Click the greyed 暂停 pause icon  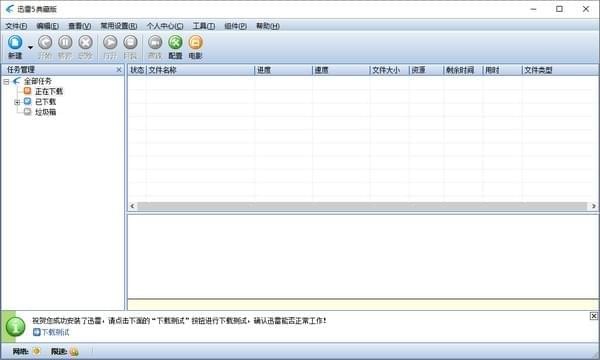[x=65, y=42]
